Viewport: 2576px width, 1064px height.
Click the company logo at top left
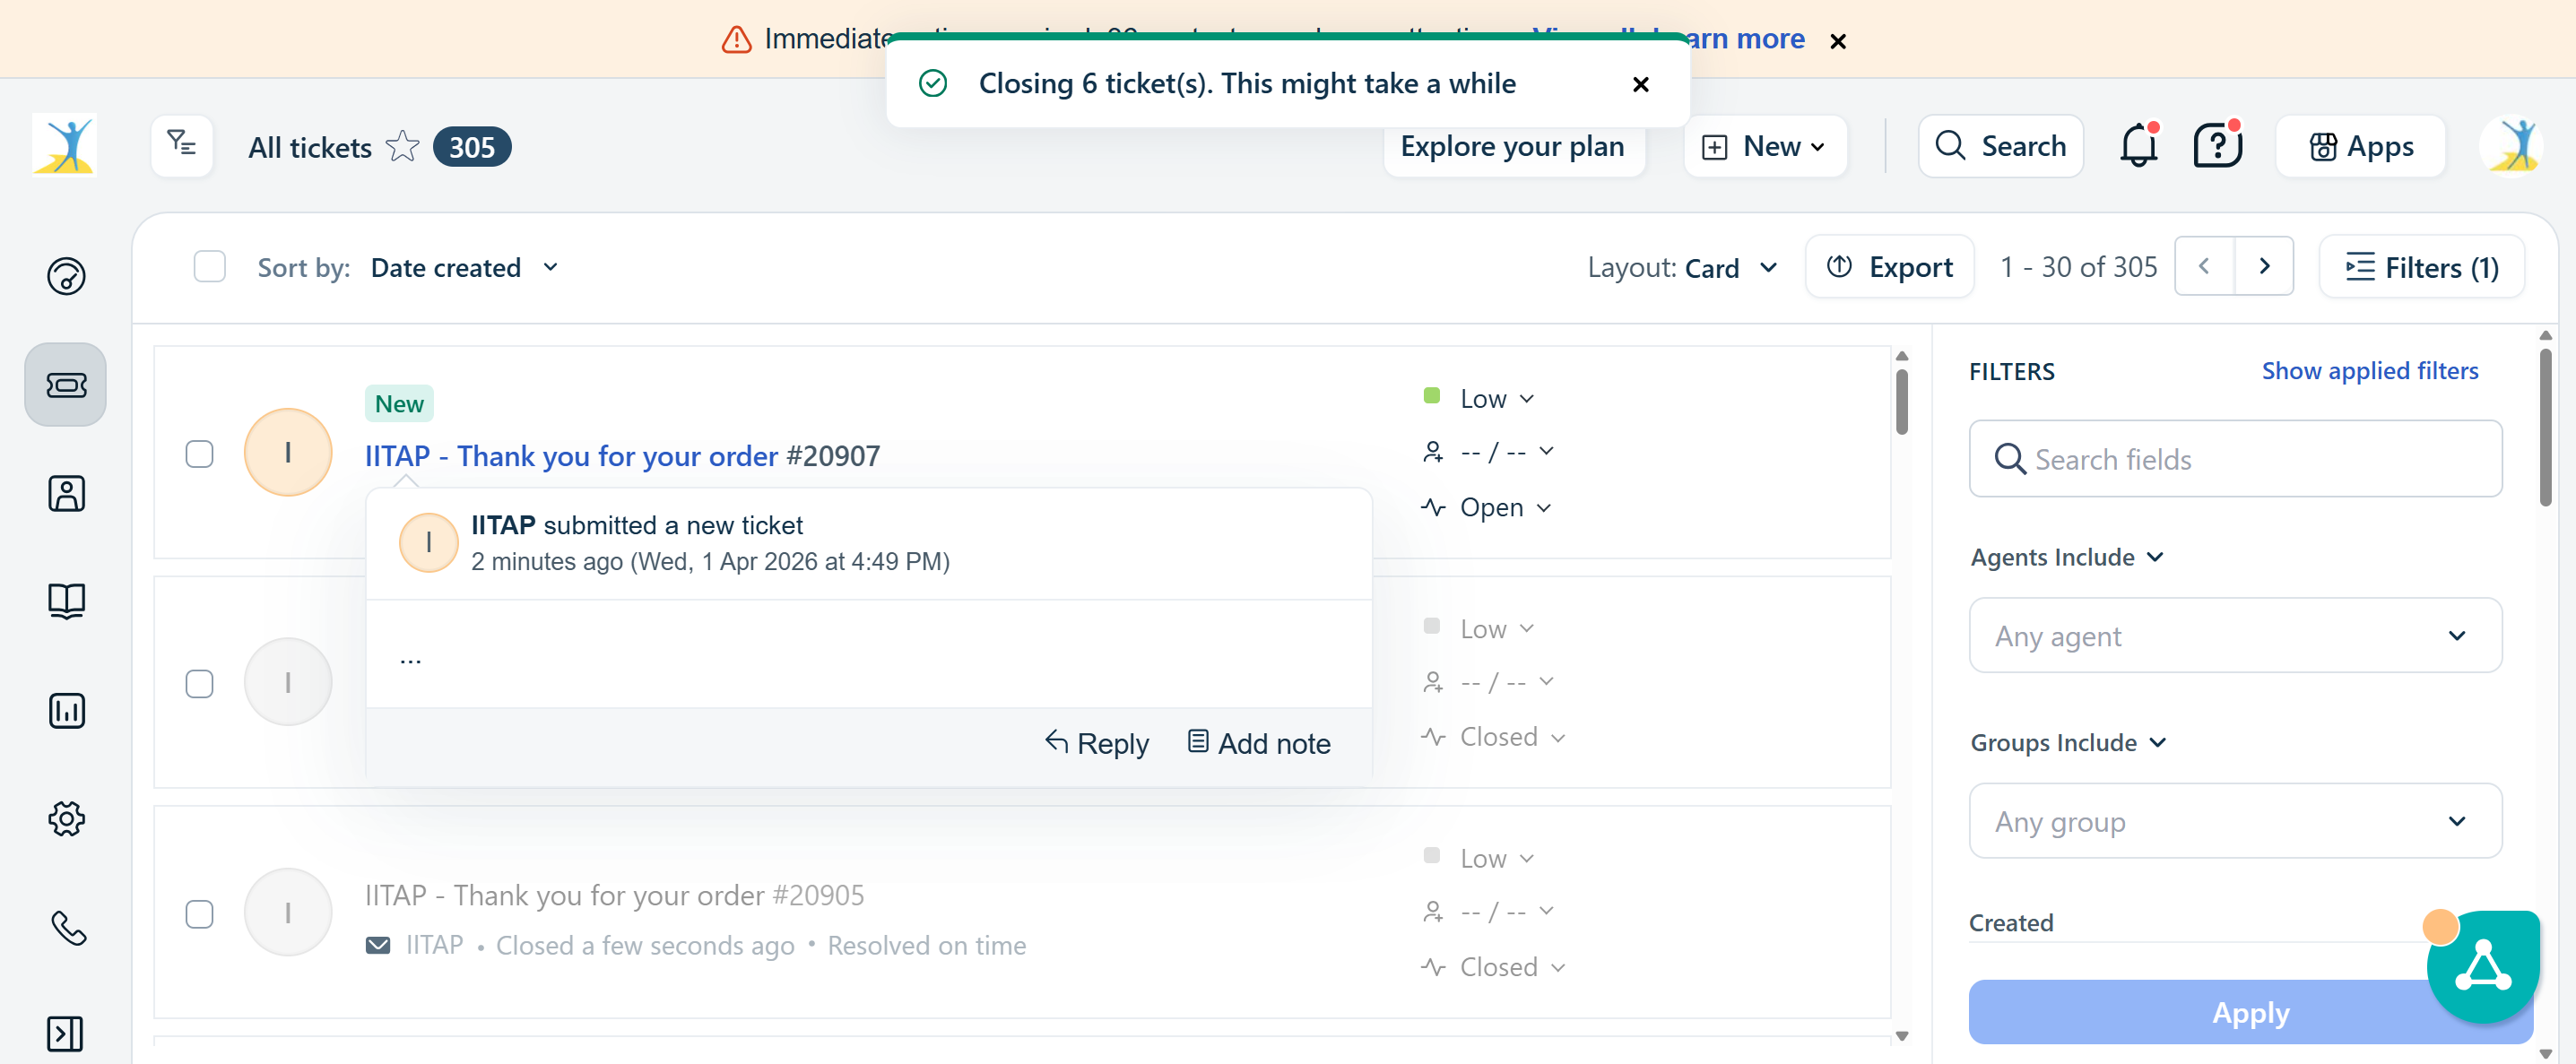(x=64, y=145)
